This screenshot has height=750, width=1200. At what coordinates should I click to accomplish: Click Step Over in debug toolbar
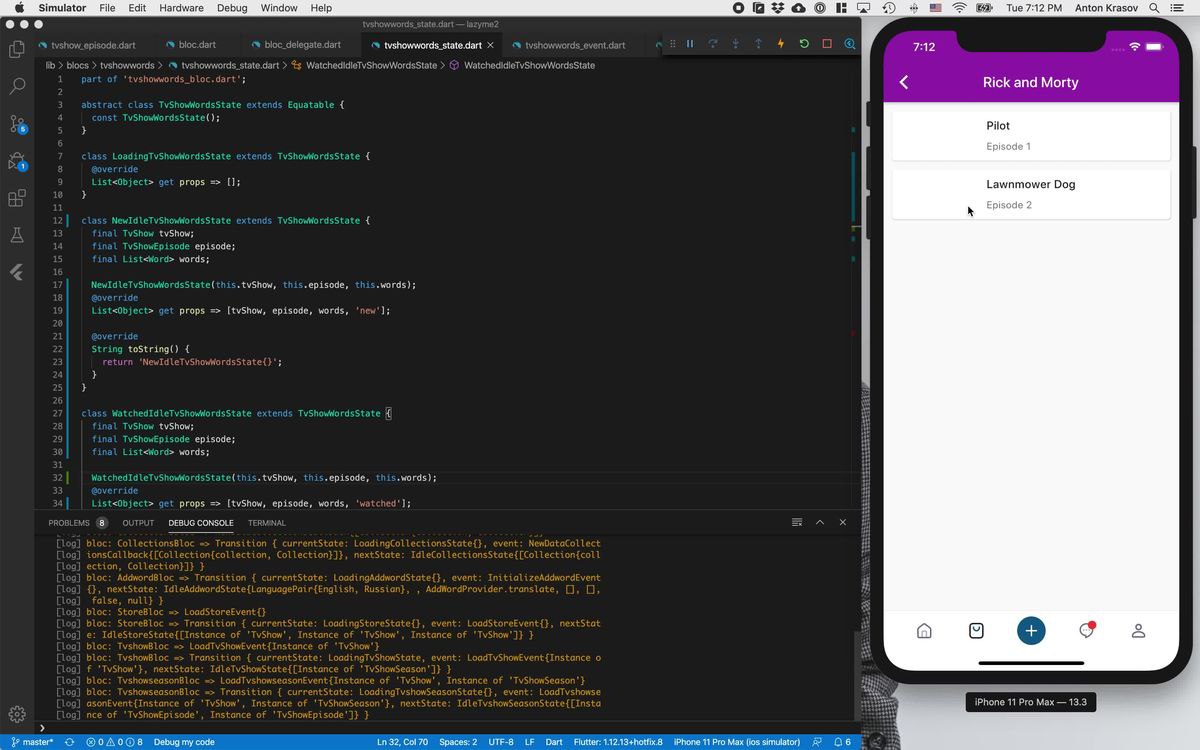(x=713, y=44)
